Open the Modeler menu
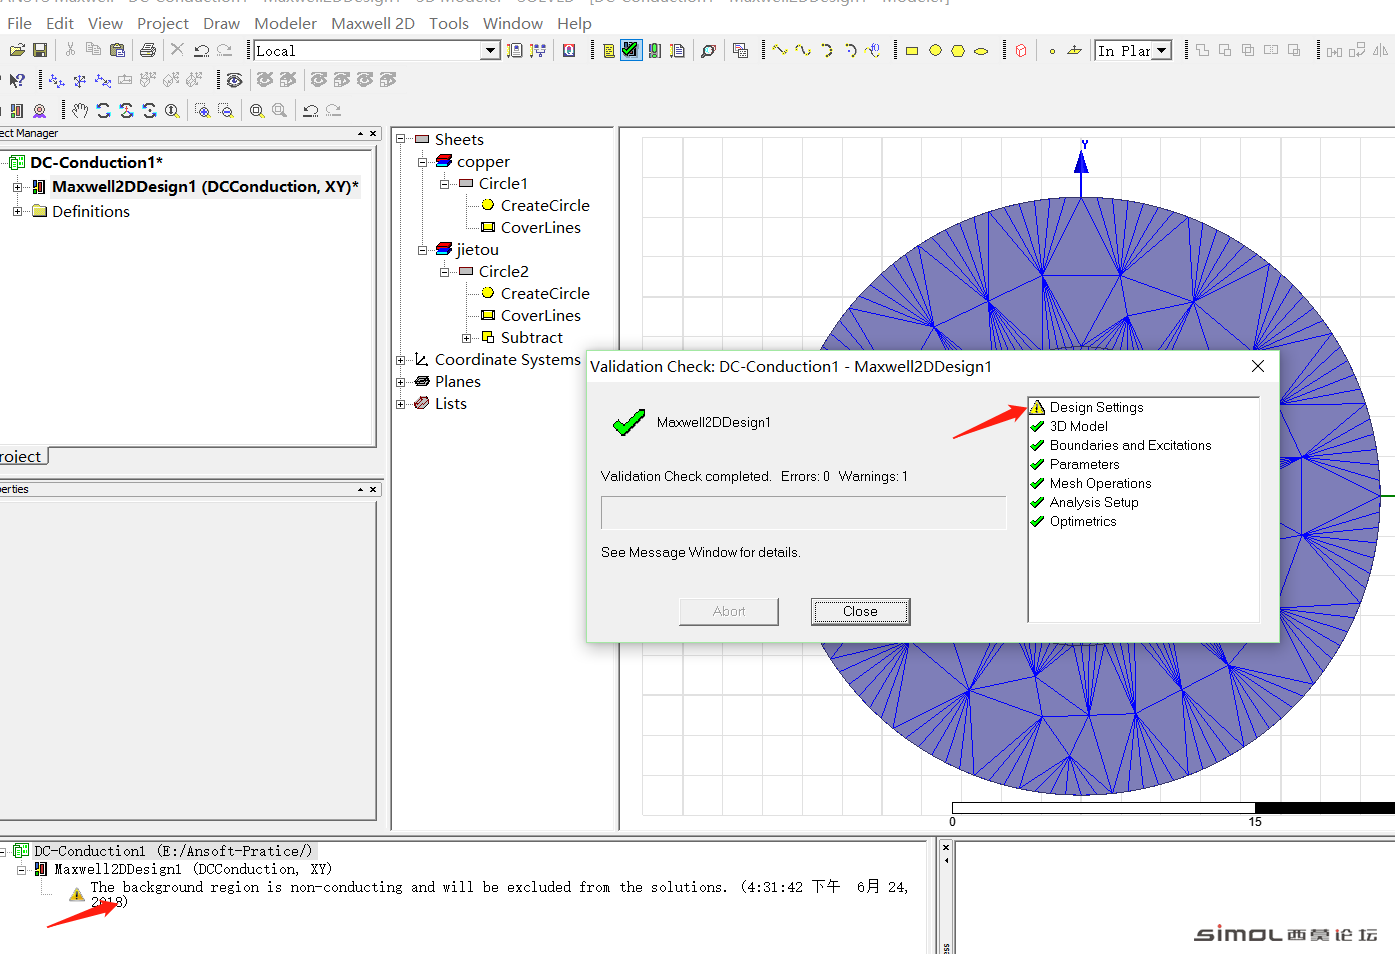1395x954 pixels. pyautogui.click(x=285, y=23)
